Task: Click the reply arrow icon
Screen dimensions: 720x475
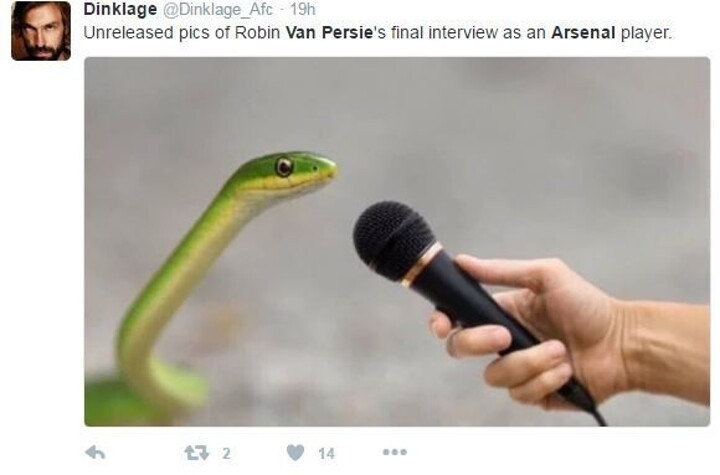Action: point(96,453)
